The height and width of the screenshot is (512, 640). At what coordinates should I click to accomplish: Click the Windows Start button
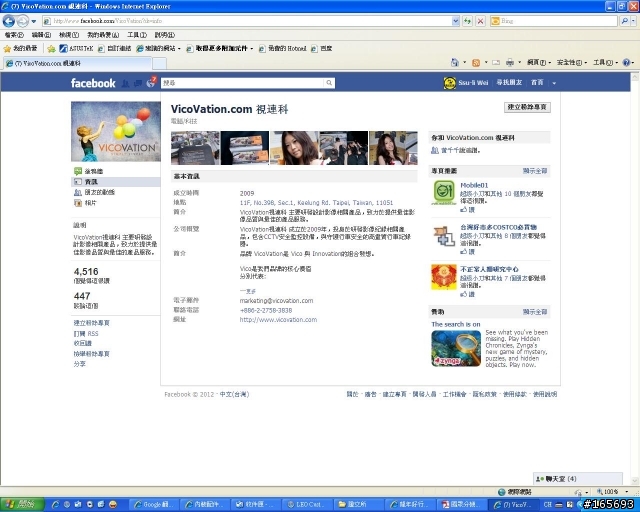(x=21, y=505)
